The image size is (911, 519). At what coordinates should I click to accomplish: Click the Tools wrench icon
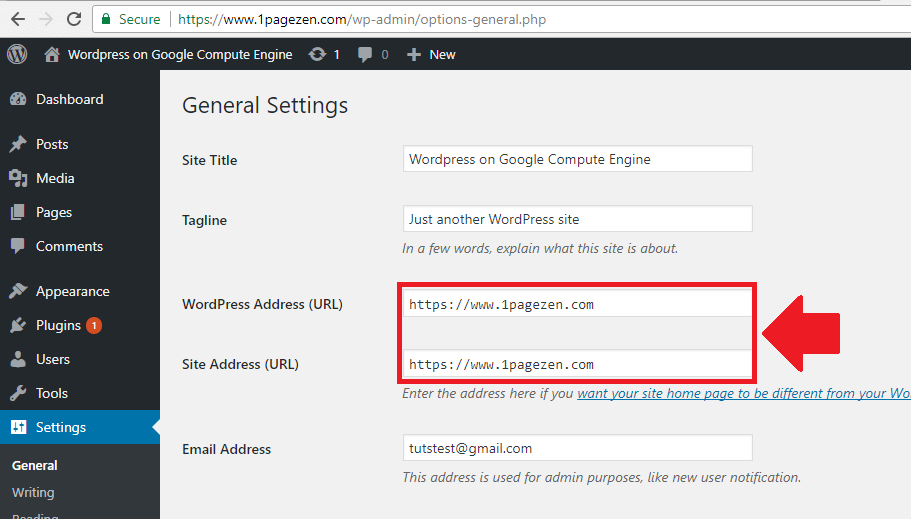click(x=18, y=393)
